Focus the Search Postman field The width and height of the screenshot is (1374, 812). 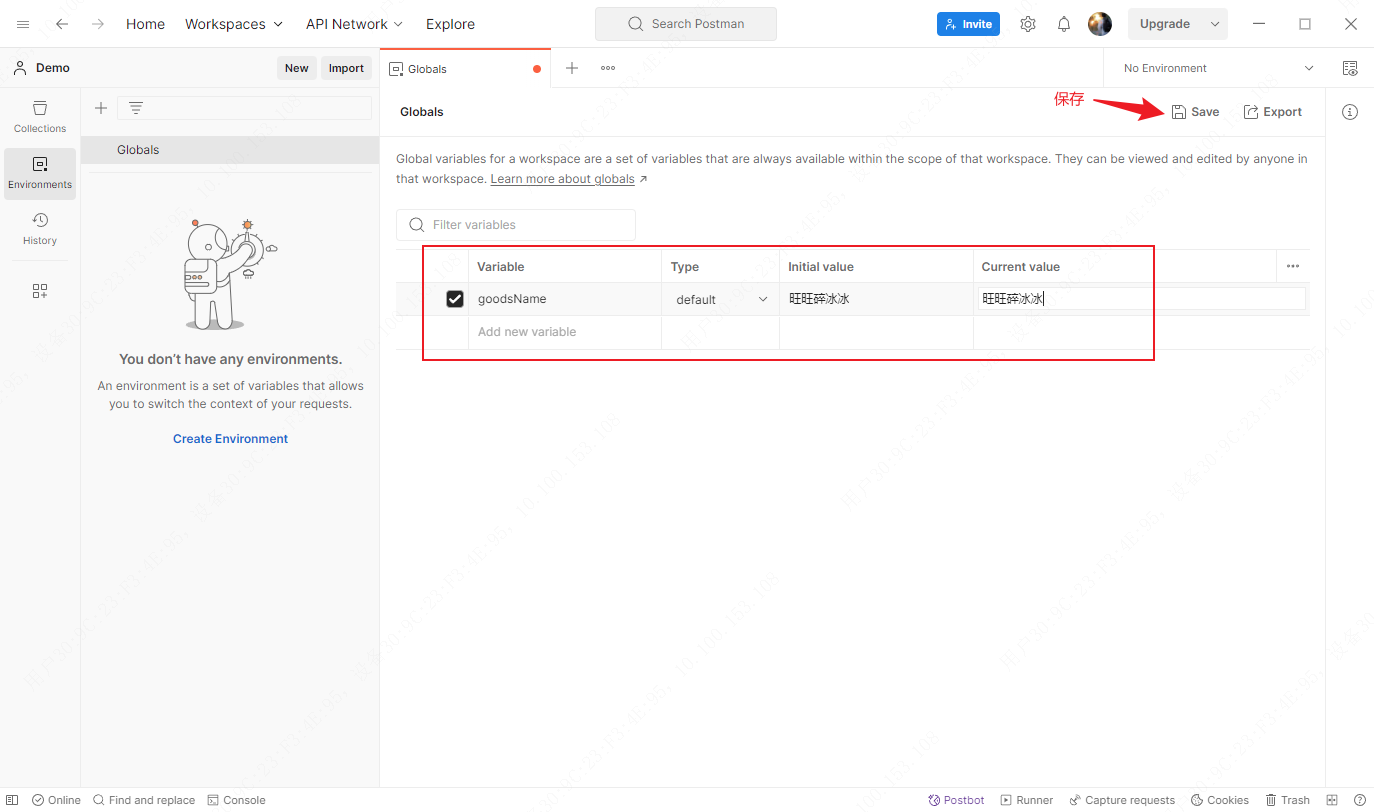[x=686, y=24]
